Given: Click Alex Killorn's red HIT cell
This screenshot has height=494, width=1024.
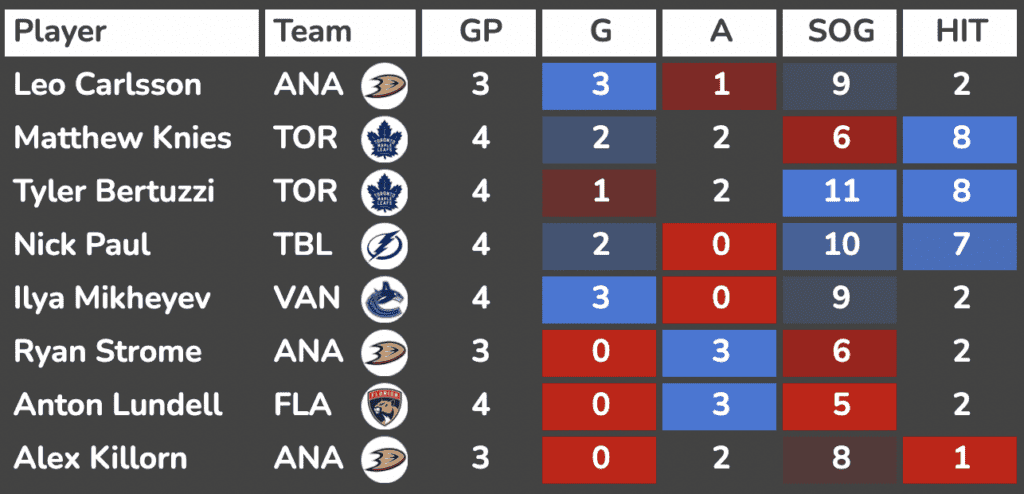Looking at the screenshot, I should tap(961, 459).
